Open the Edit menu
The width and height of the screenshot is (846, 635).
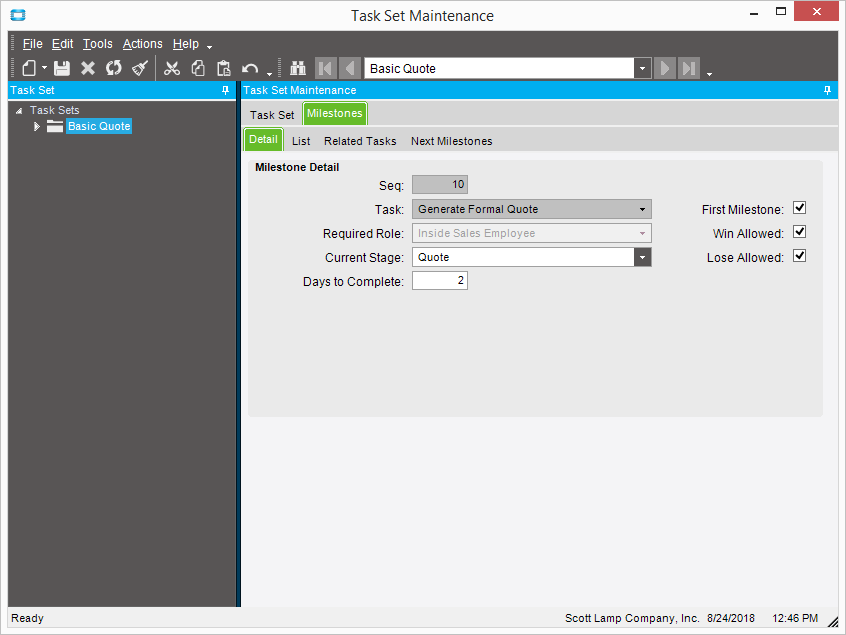tap(63, 44)
